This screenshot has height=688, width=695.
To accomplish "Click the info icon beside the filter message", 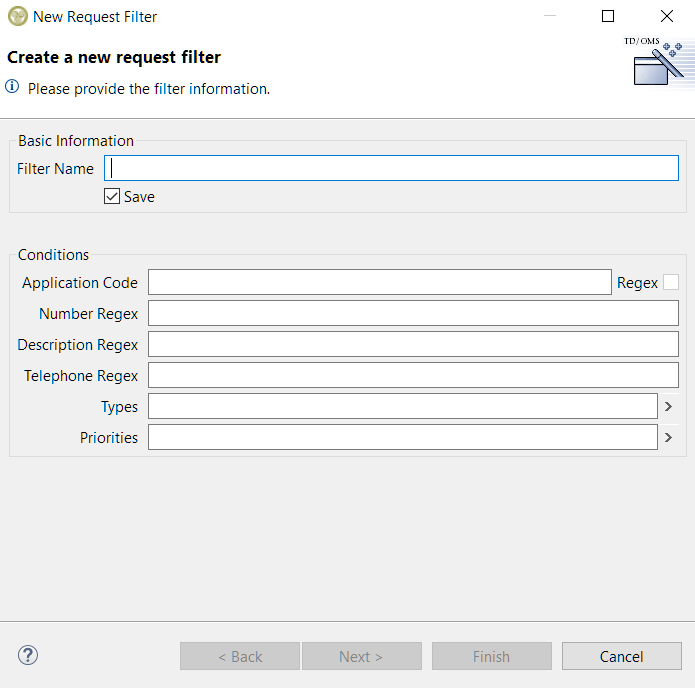I will point(13,88).
